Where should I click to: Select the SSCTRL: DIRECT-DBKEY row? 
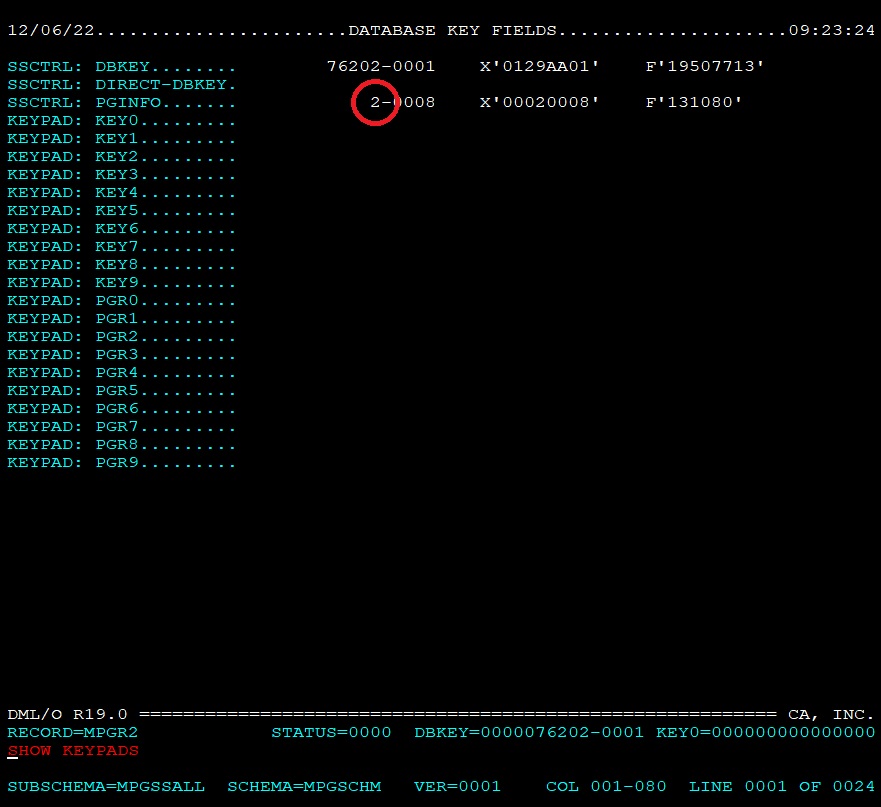(121, 85)
